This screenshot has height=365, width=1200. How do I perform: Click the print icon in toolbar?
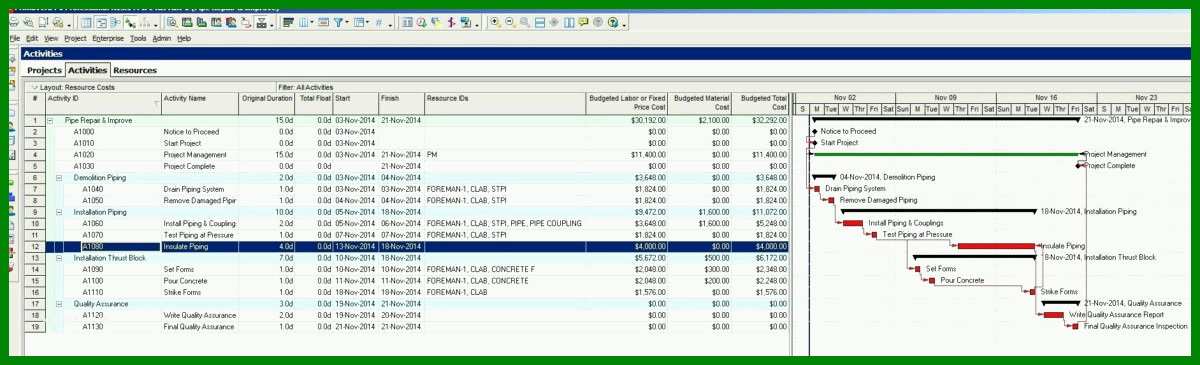pos(12,21)
